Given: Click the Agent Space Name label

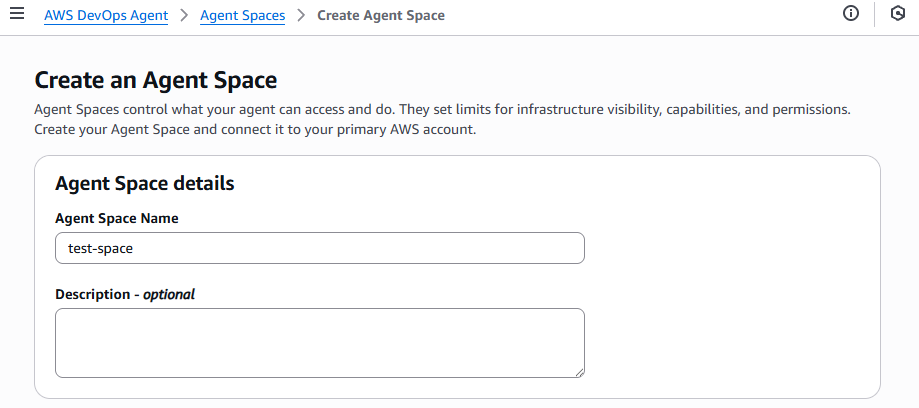Looking at the screenshot, I should [x=117, y=218].
